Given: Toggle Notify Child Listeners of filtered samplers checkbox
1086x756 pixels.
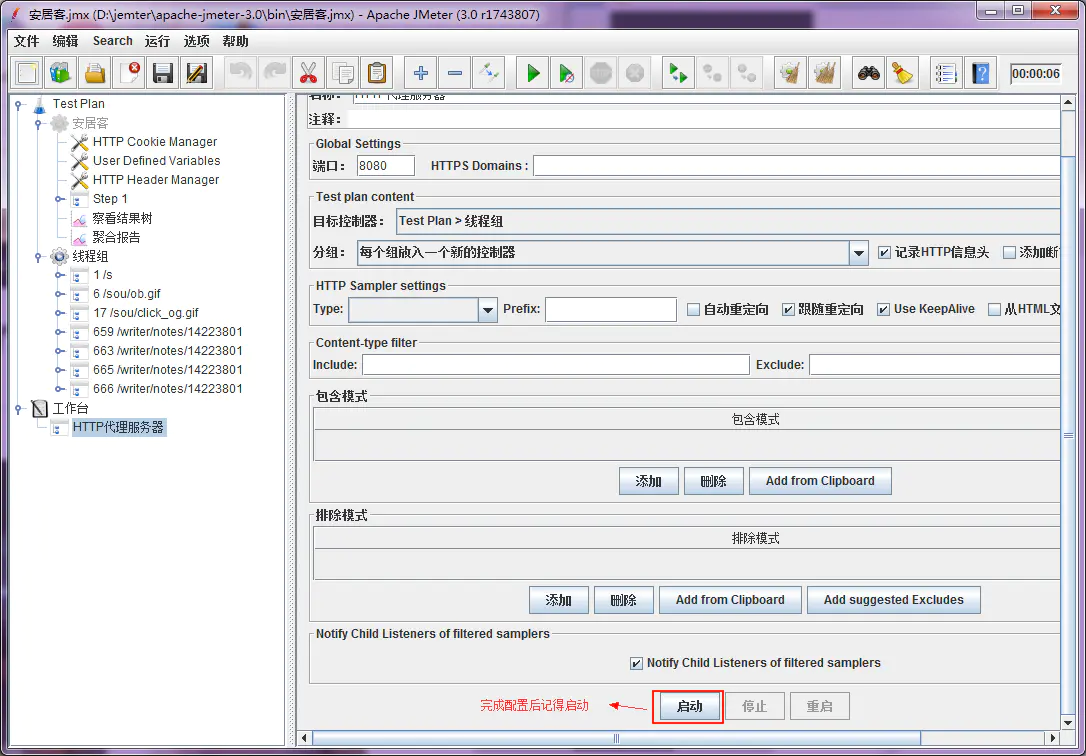Looking at the screenshot, I should tap(637, 663).
